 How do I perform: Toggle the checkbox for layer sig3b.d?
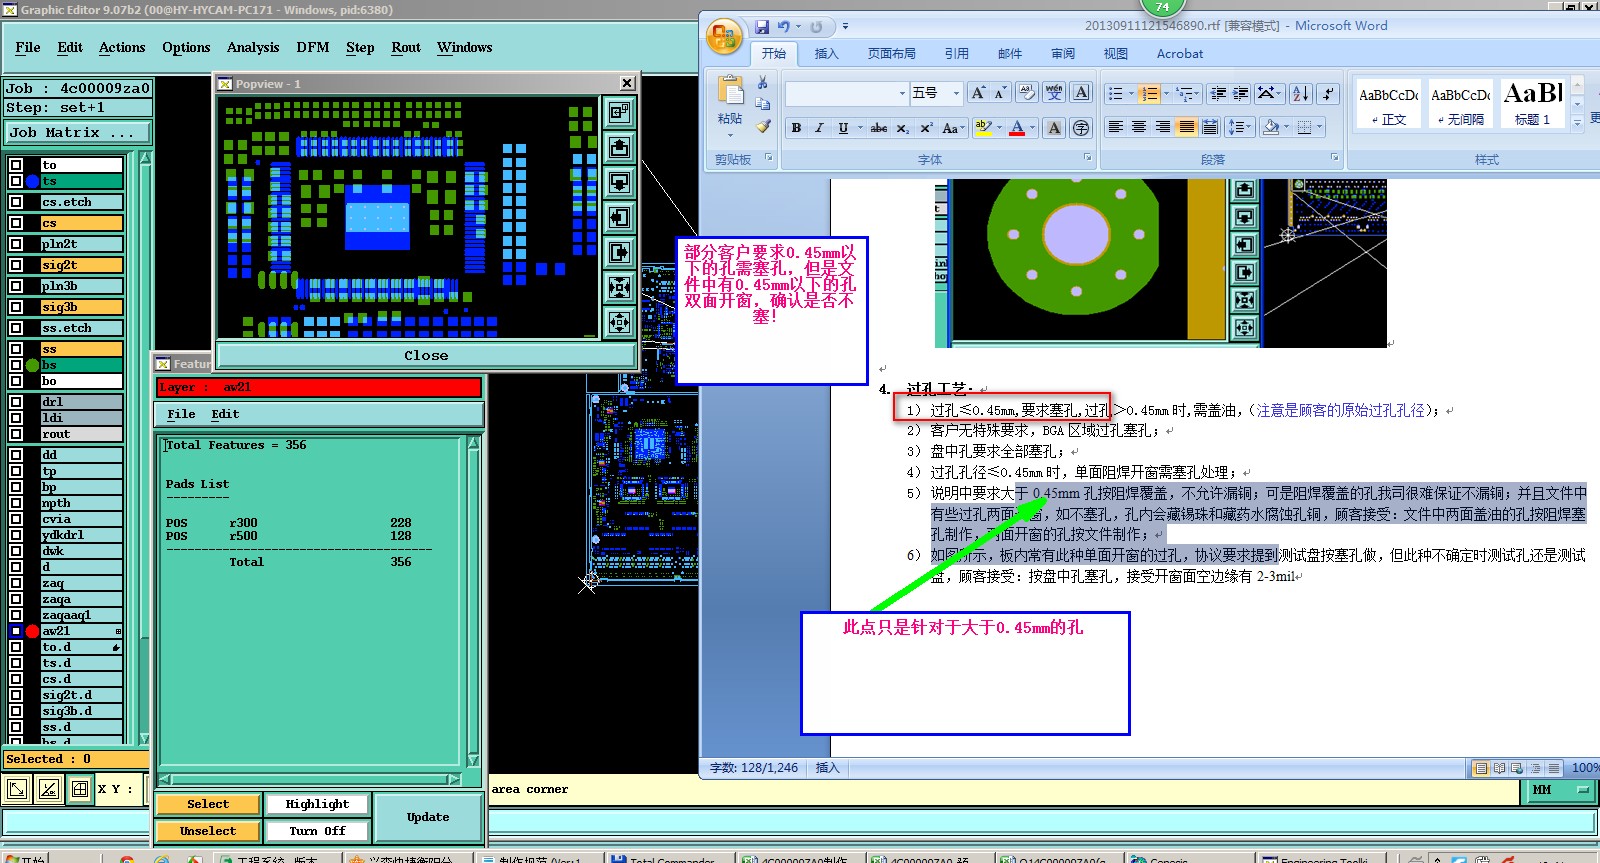(16, 711)
